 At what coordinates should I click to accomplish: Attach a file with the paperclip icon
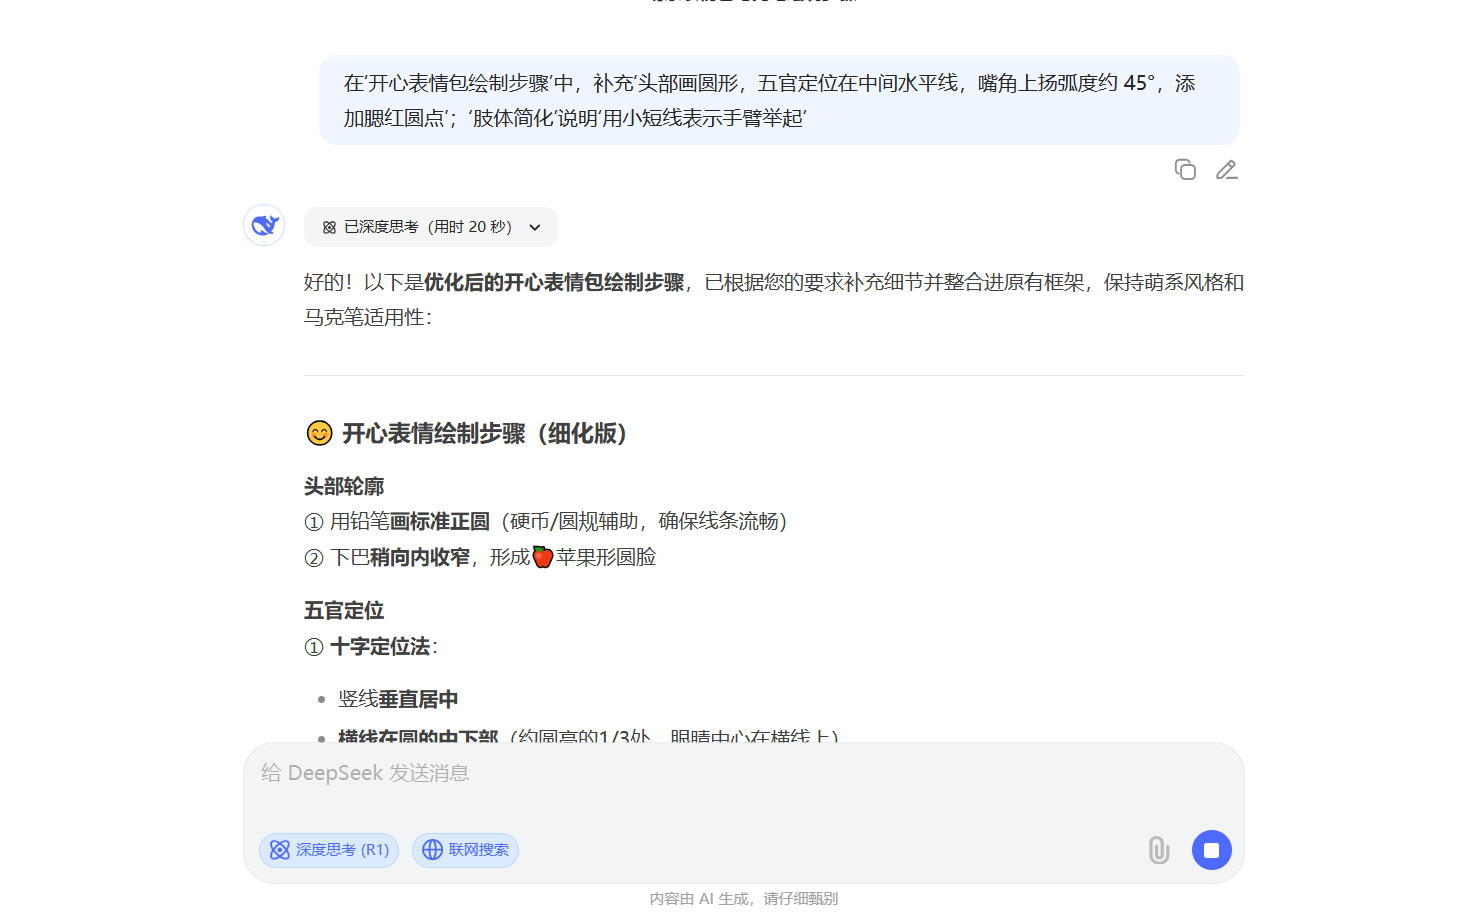1158,850
